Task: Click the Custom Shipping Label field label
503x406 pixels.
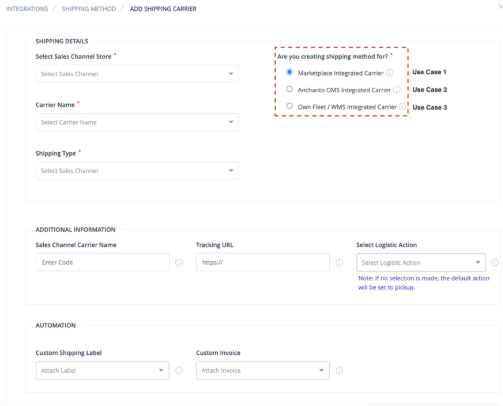Action: pos(69,353)
